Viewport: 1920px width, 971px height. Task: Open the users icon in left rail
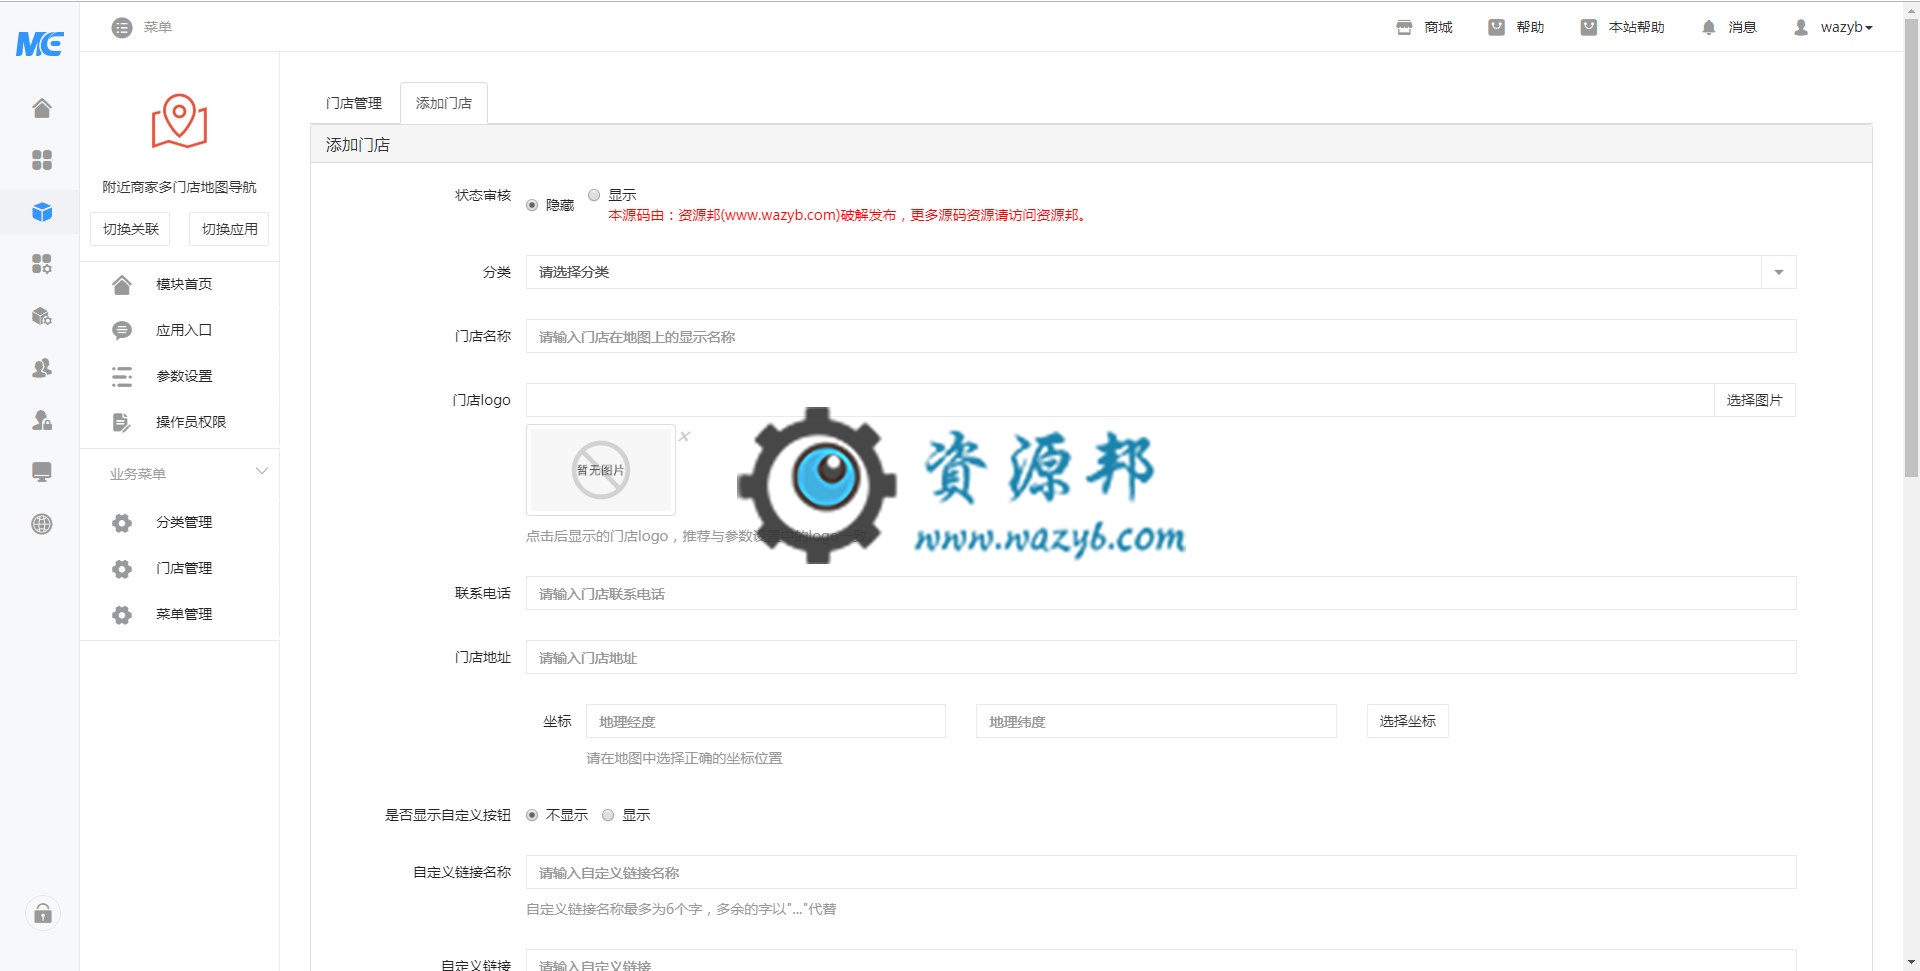coord(42,368)
